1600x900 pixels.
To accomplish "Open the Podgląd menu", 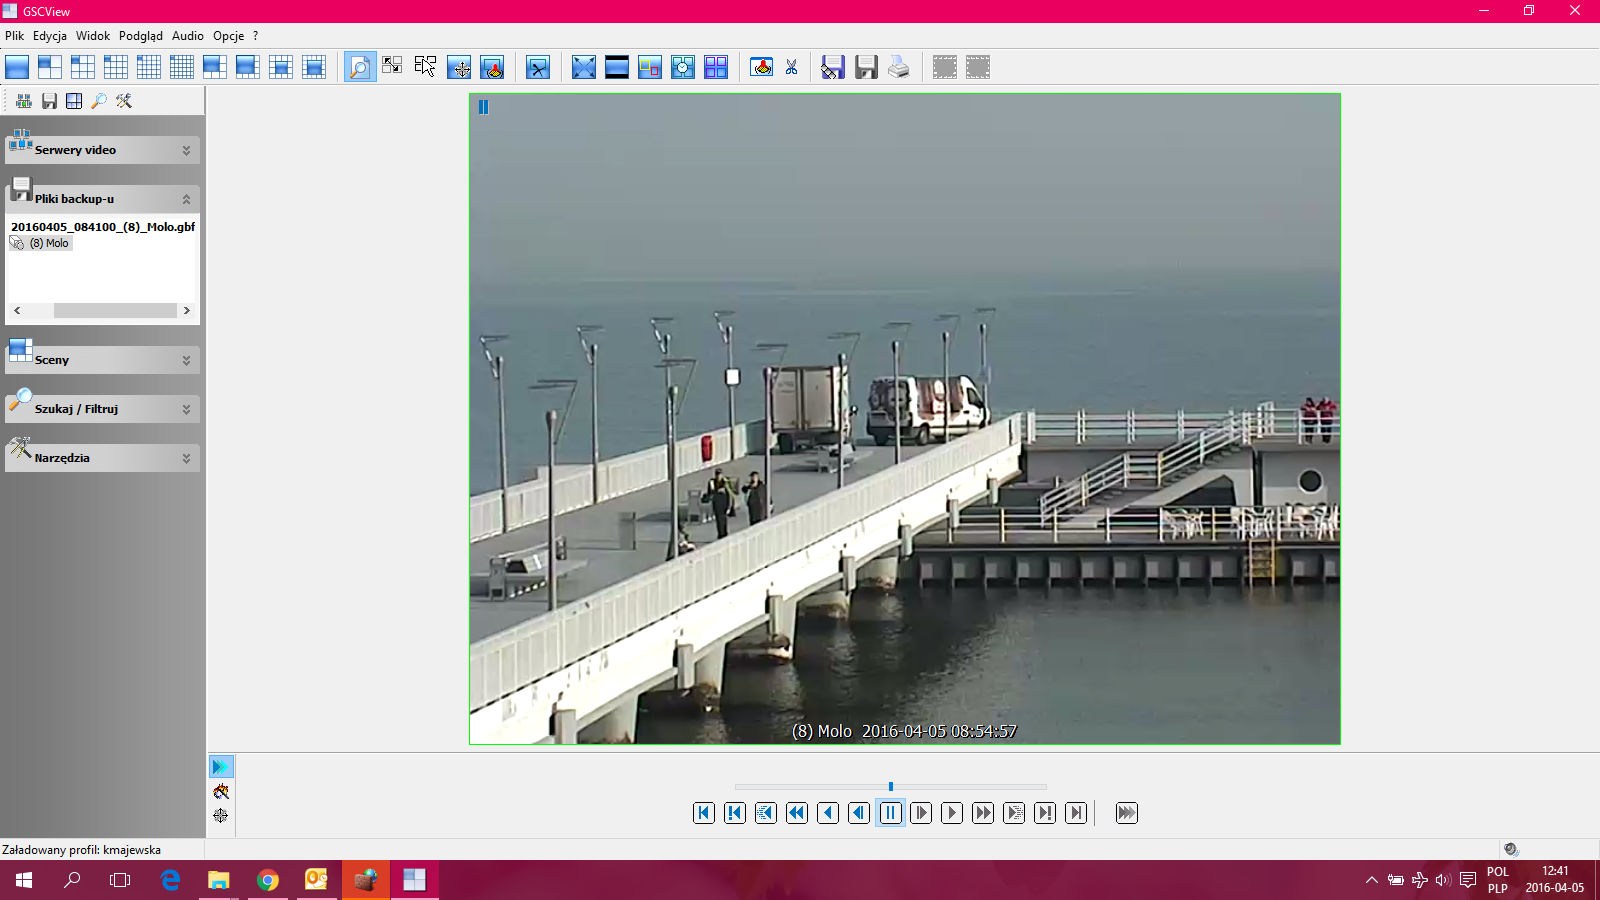I will click(x=141, y=36).
